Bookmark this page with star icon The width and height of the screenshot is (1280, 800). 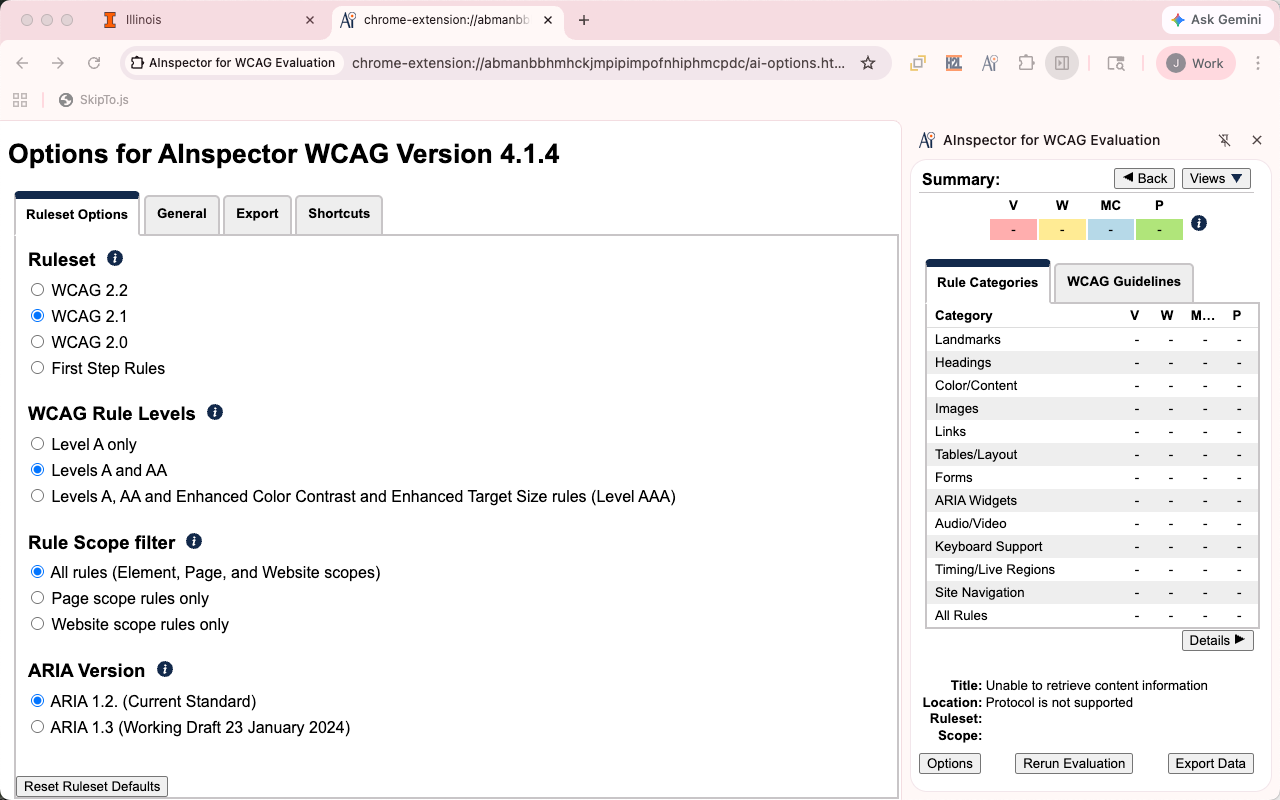click(868, 63)
